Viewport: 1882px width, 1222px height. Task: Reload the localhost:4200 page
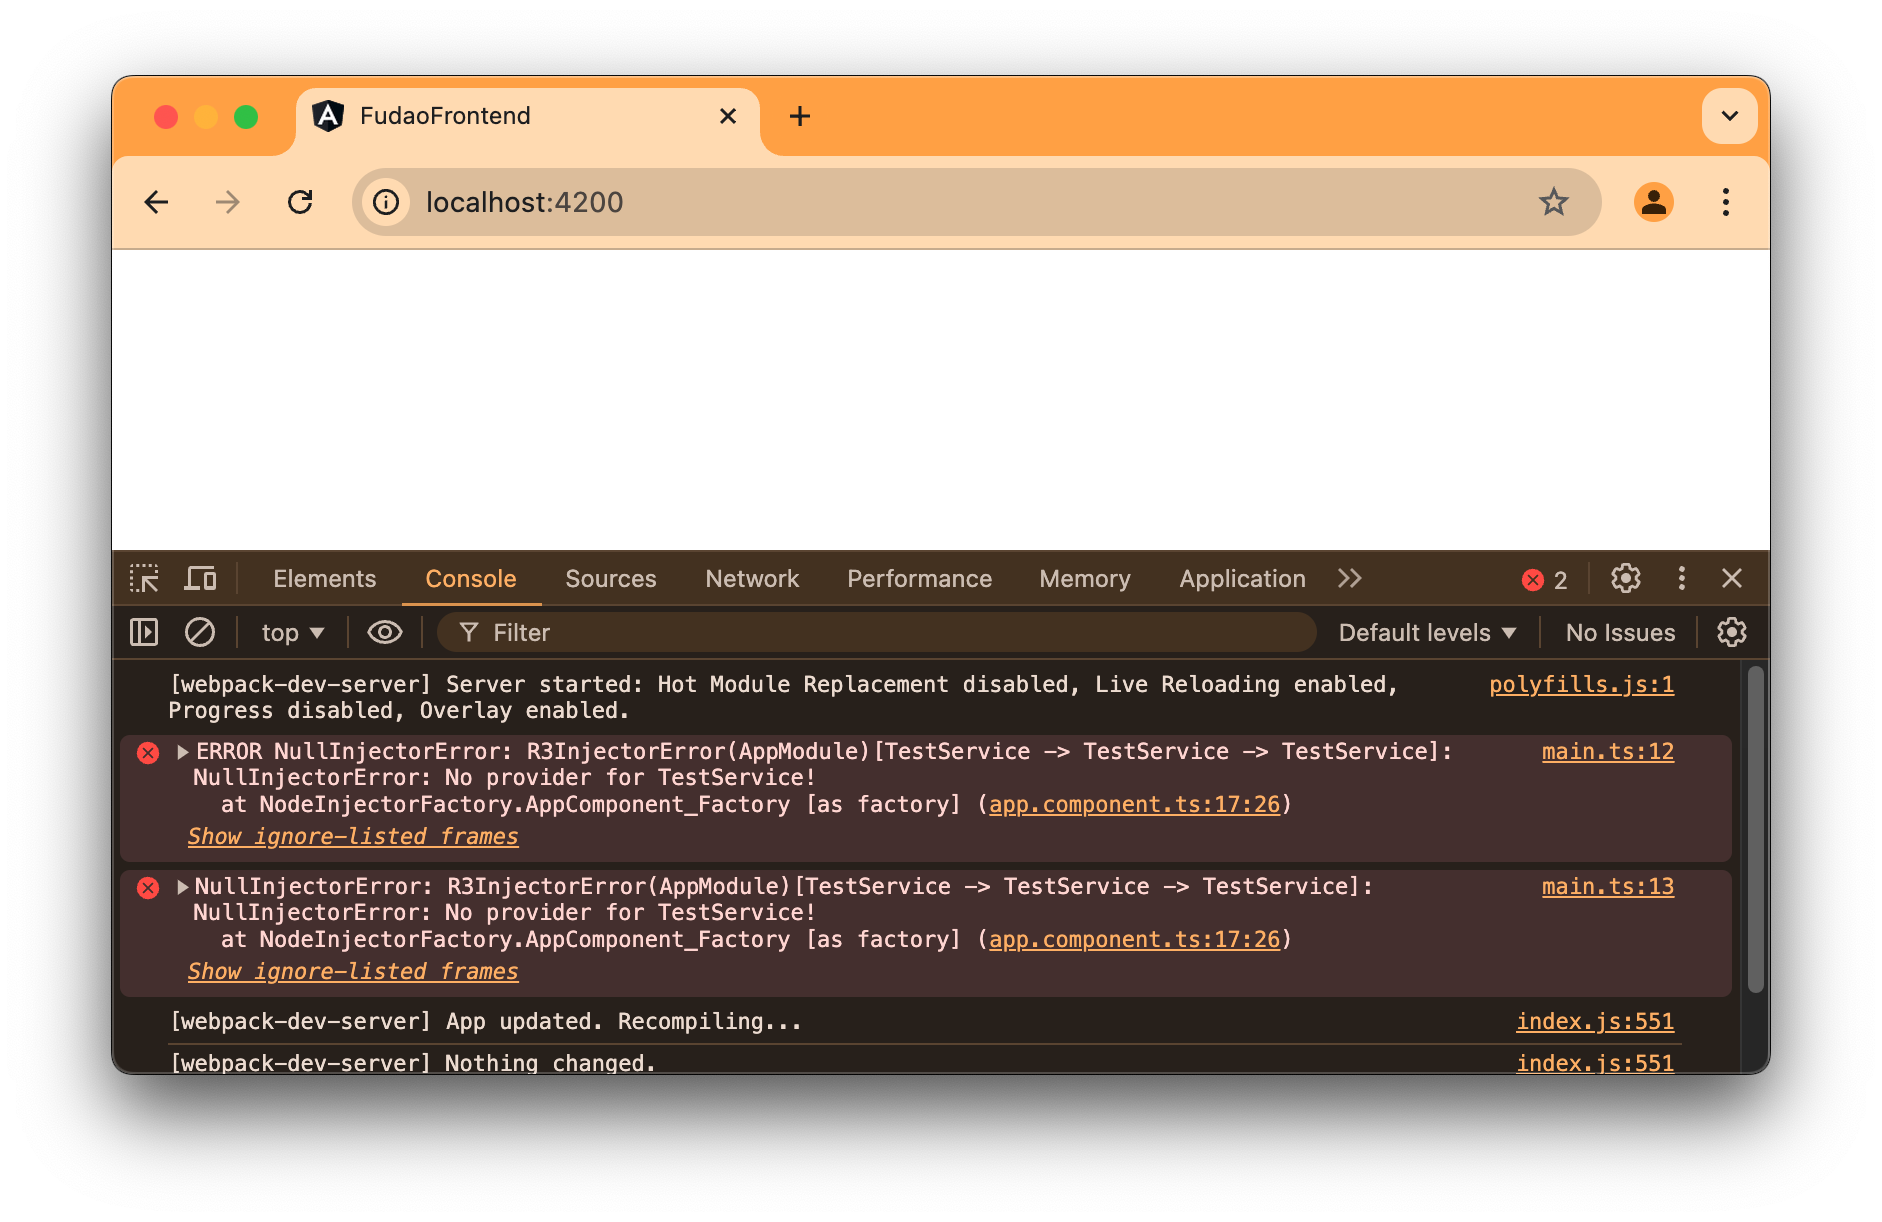point(301,202)
